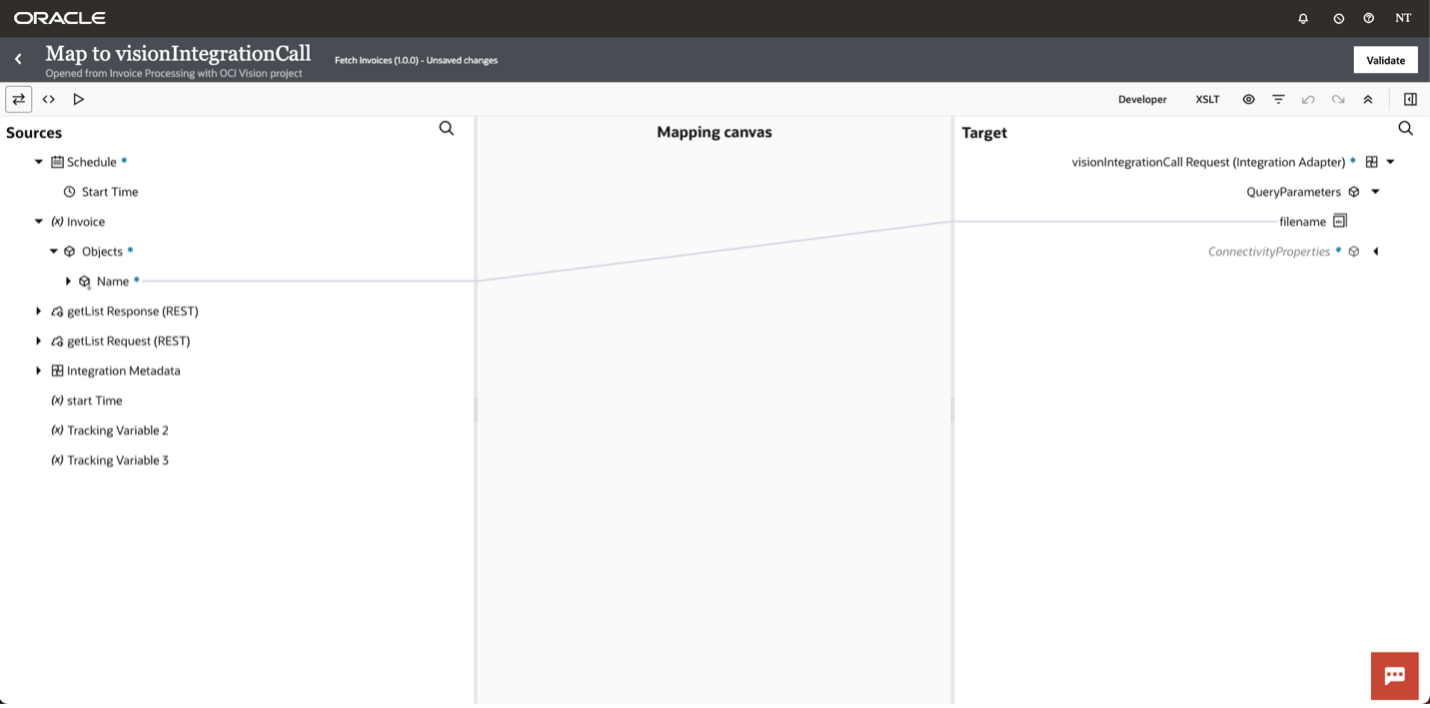Screen dimensions: 1430x708
Task: Click the notifications bell icon
Action: point(1303,18)
